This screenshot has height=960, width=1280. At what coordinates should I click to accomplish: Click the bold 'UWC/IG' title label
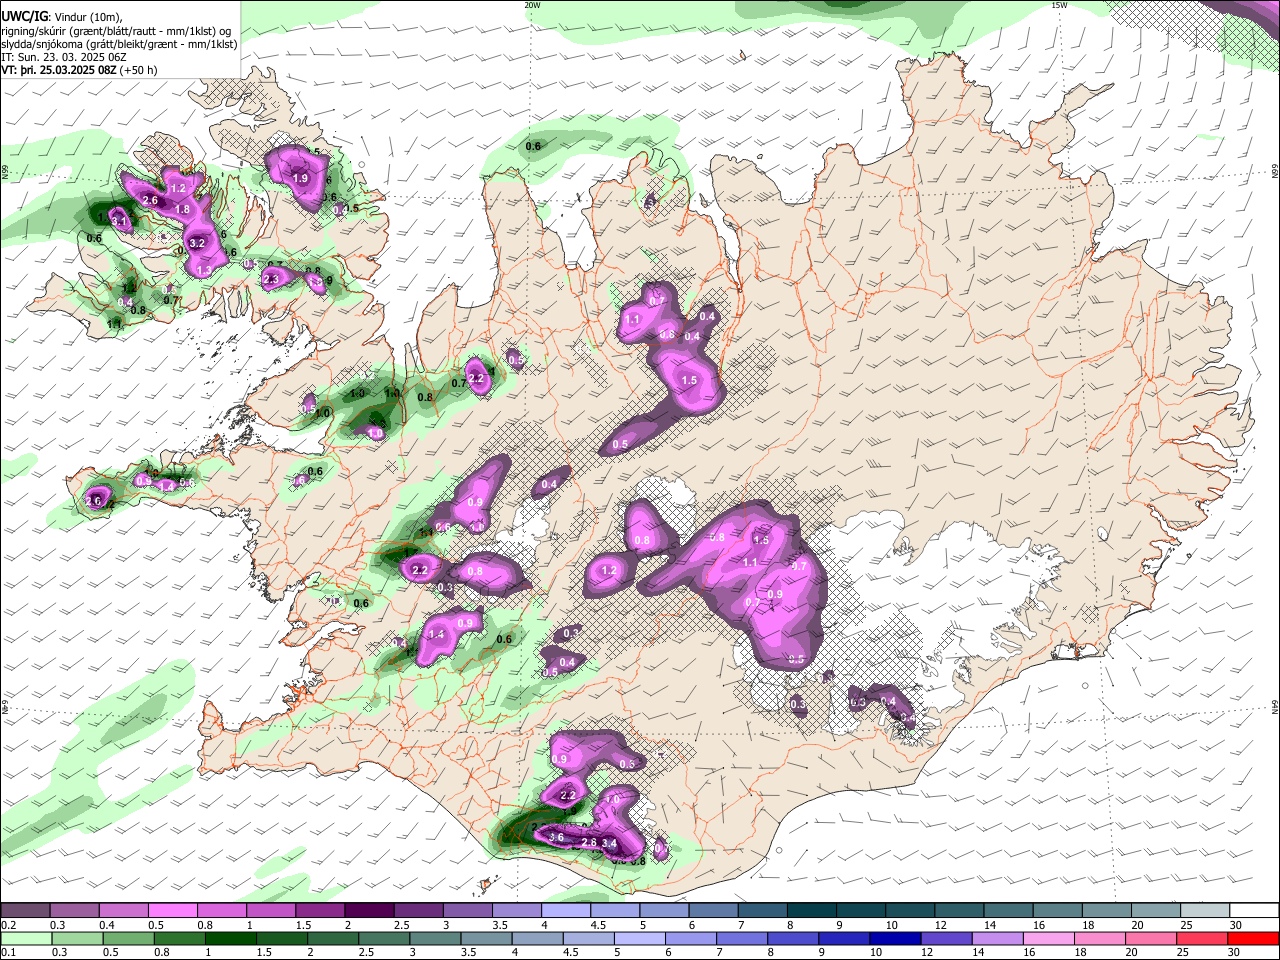click(24, 15)
